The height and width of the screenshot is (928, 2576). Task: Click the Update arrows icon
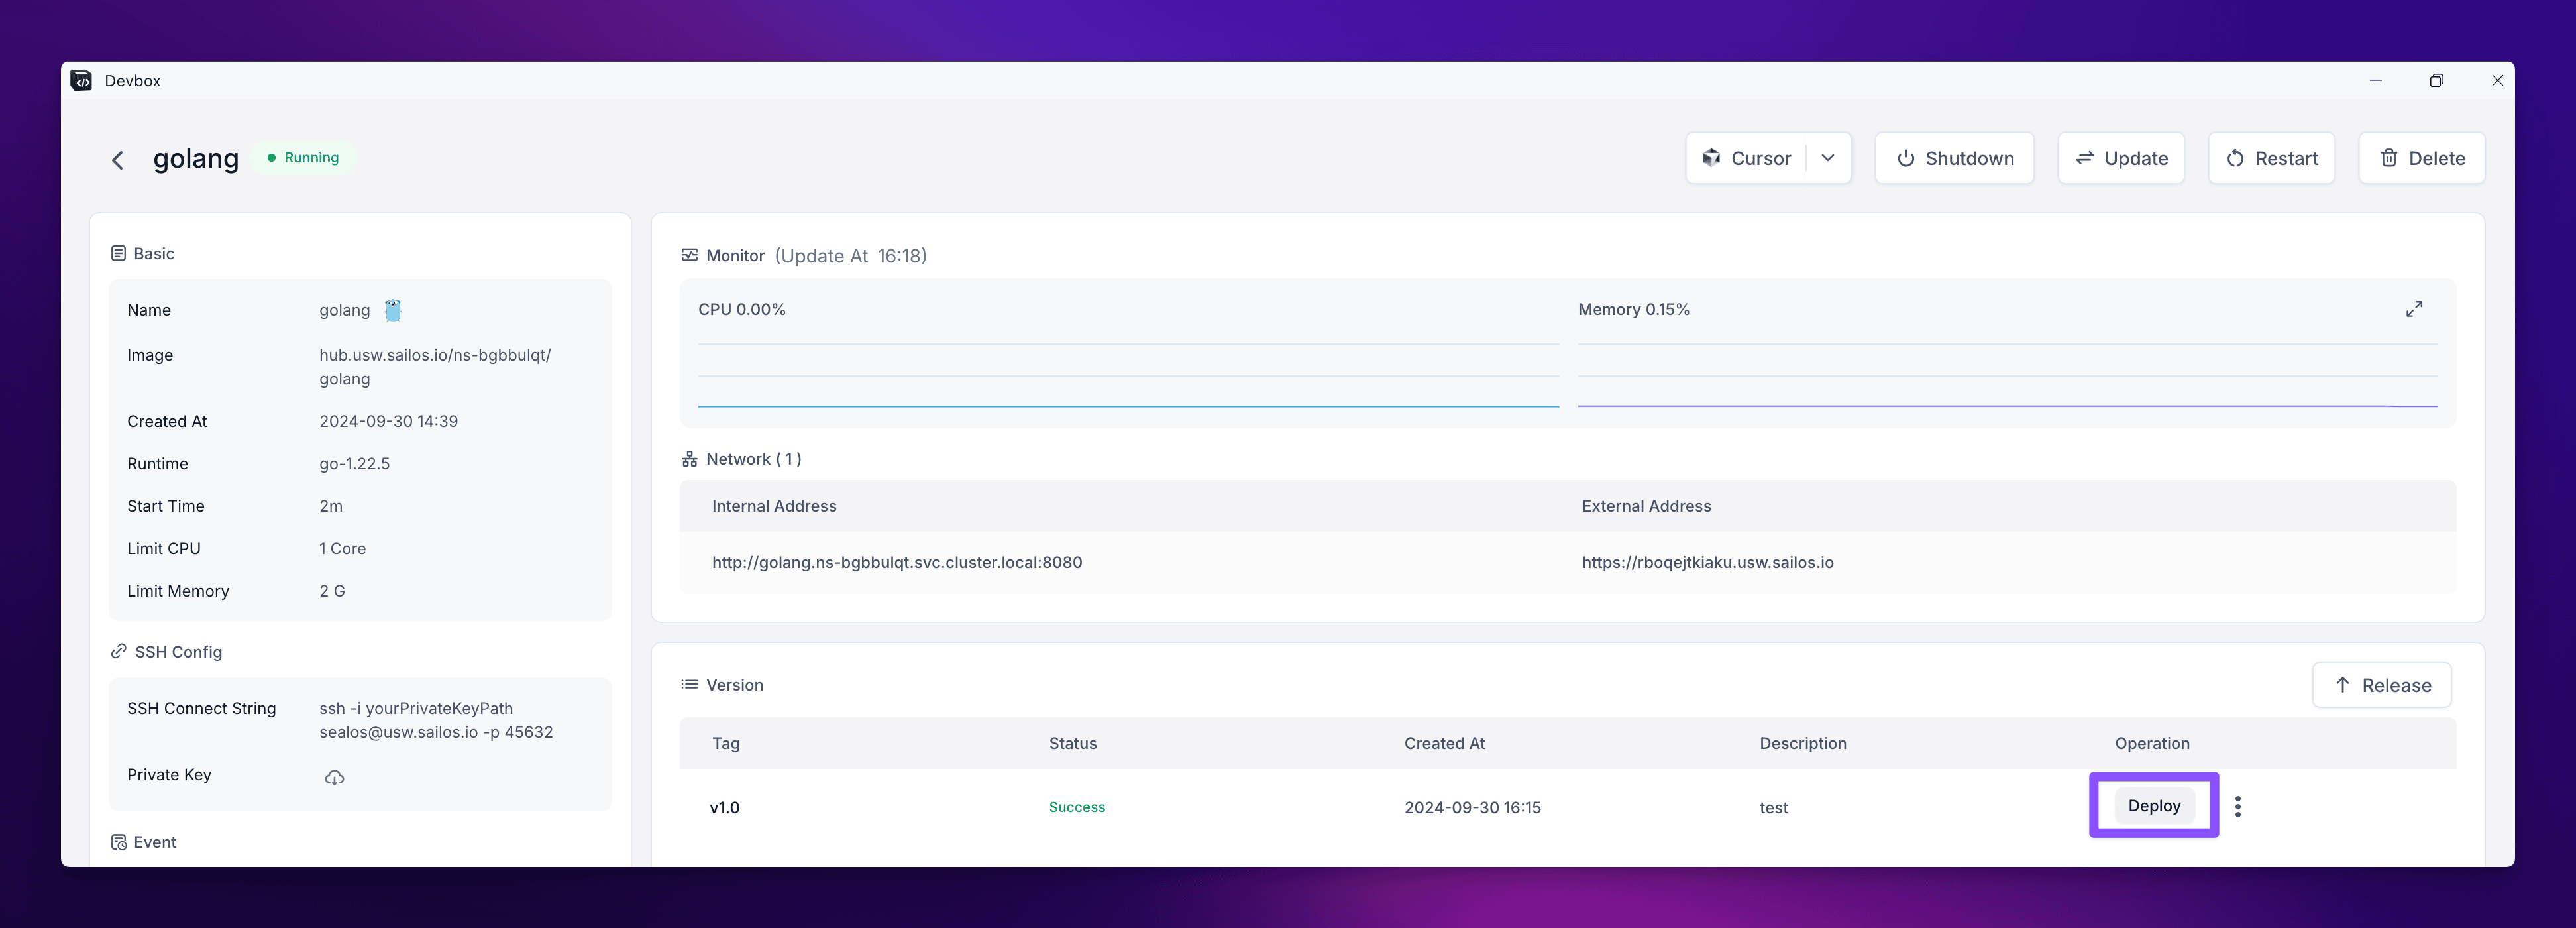[x=2086, y=158]
